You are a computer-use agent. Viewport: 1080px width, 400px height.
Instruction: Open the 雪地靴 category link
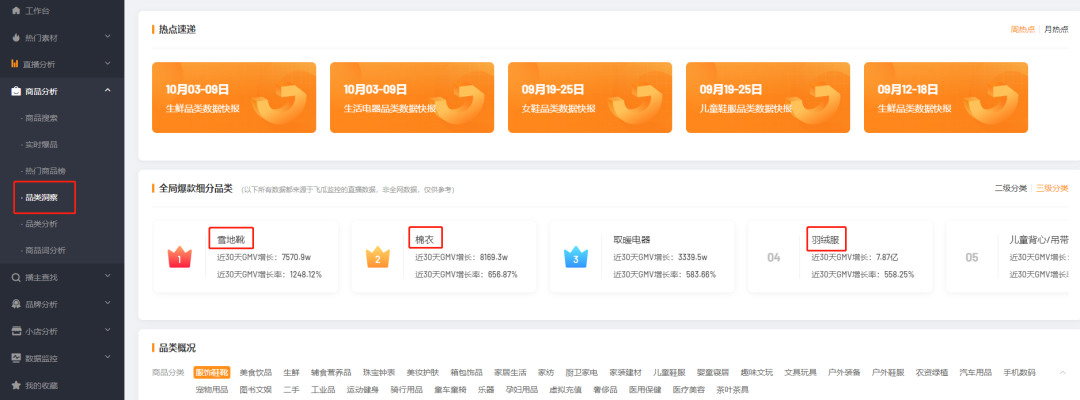(x=231, y=239)
